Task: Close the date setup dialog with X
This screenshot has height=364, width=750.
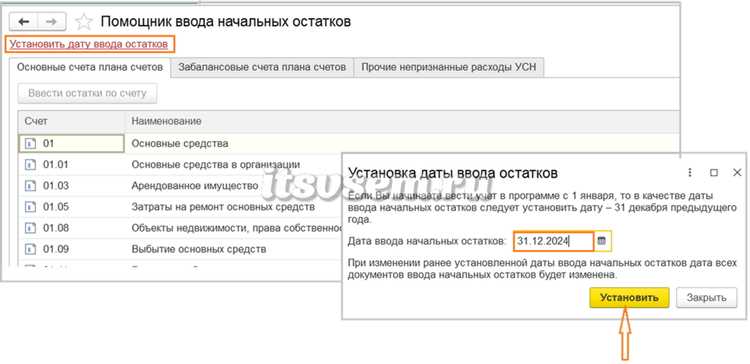Action: [x=737, y=173]
